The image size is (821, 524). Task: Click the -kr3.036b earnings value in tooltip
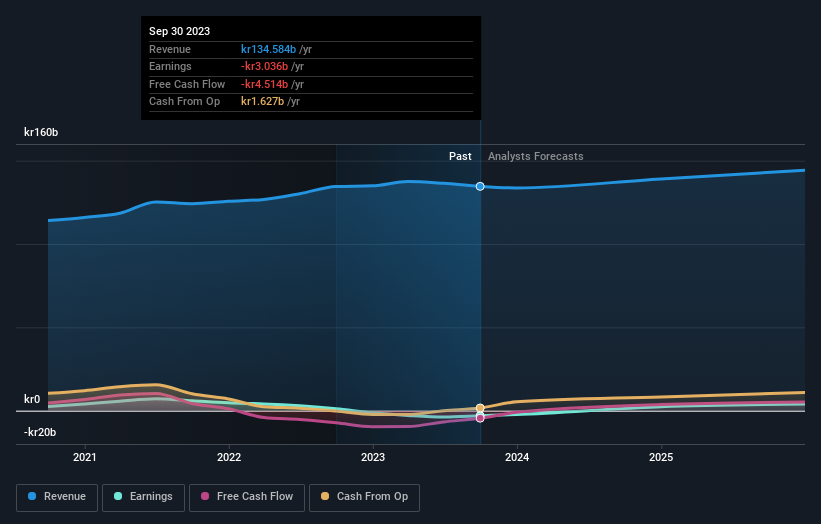[x=264, y=66]
